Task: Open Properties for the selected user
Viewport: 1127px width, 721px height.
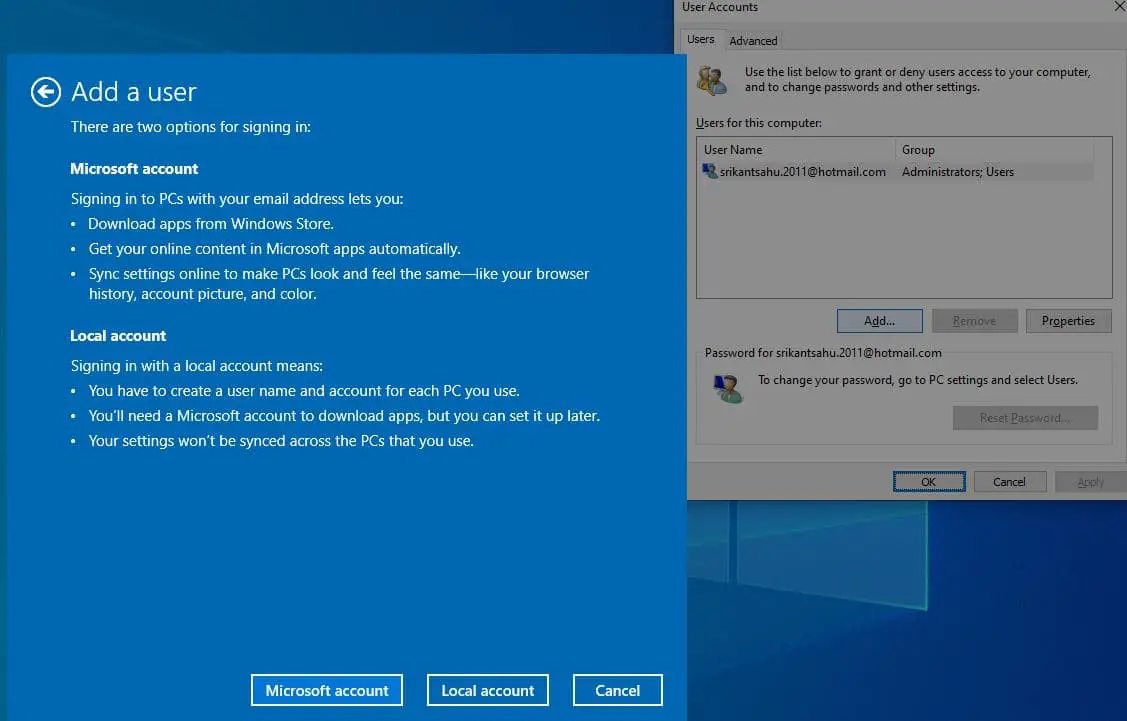Action: coord(1068,321)
